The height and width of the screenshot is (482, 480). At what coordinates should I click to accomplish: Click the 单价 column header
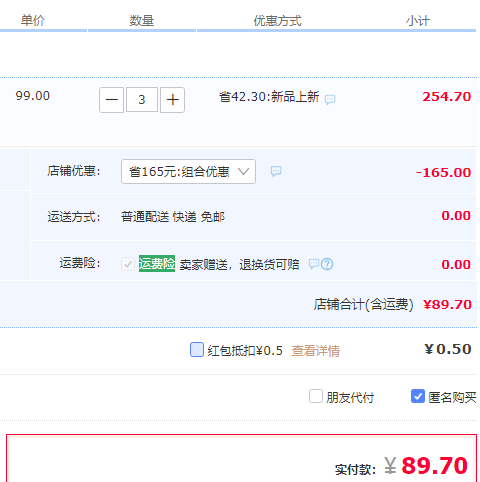coord(33,21)
